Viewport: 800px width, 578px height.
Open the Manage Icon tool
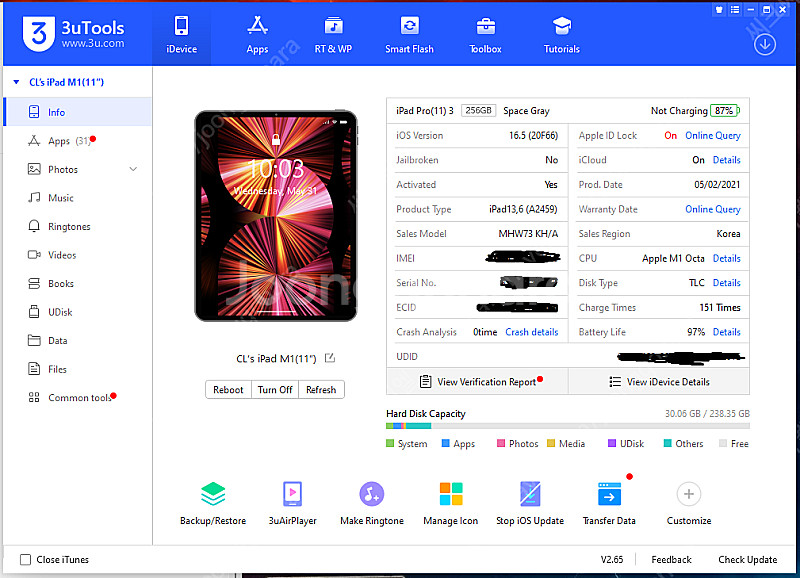[x=451, y=494]
